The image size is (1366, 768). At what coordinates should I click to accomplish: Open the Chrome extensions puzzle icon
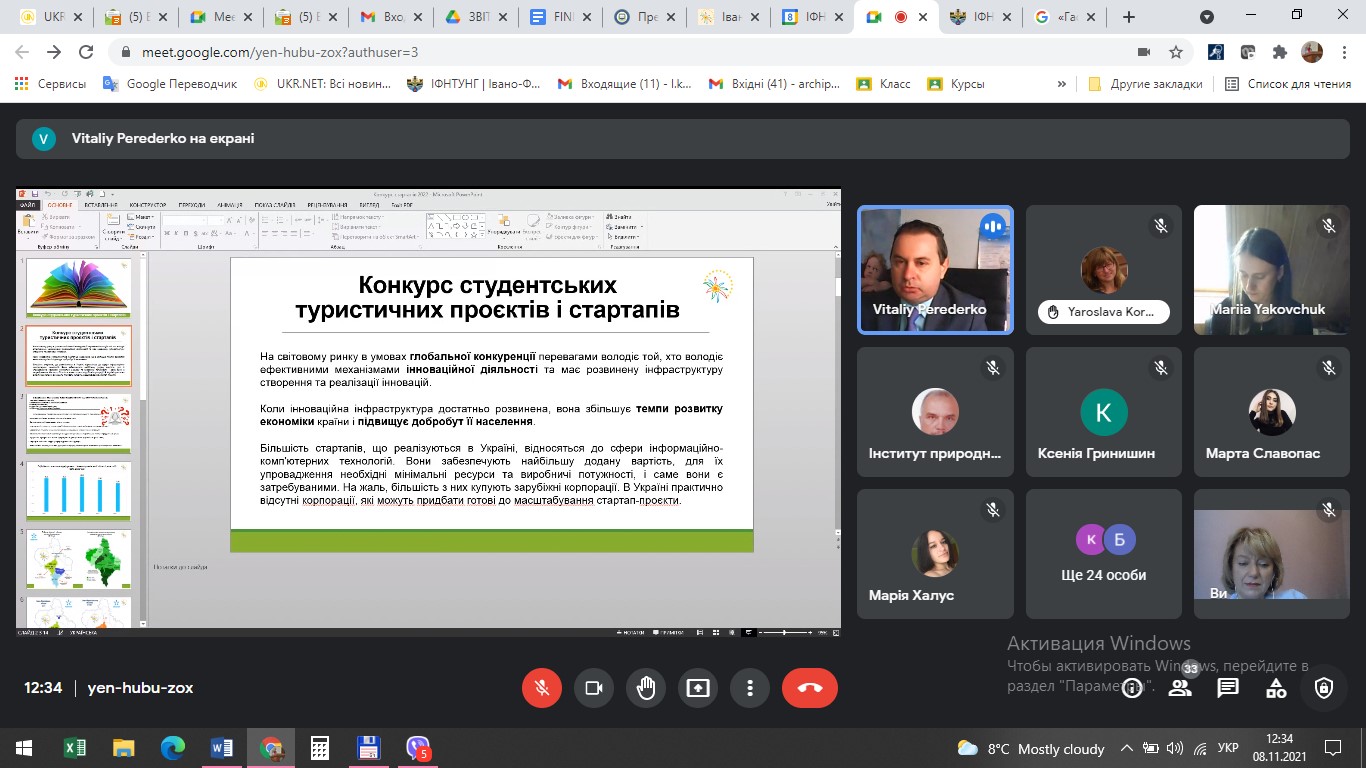[1279, 52]
